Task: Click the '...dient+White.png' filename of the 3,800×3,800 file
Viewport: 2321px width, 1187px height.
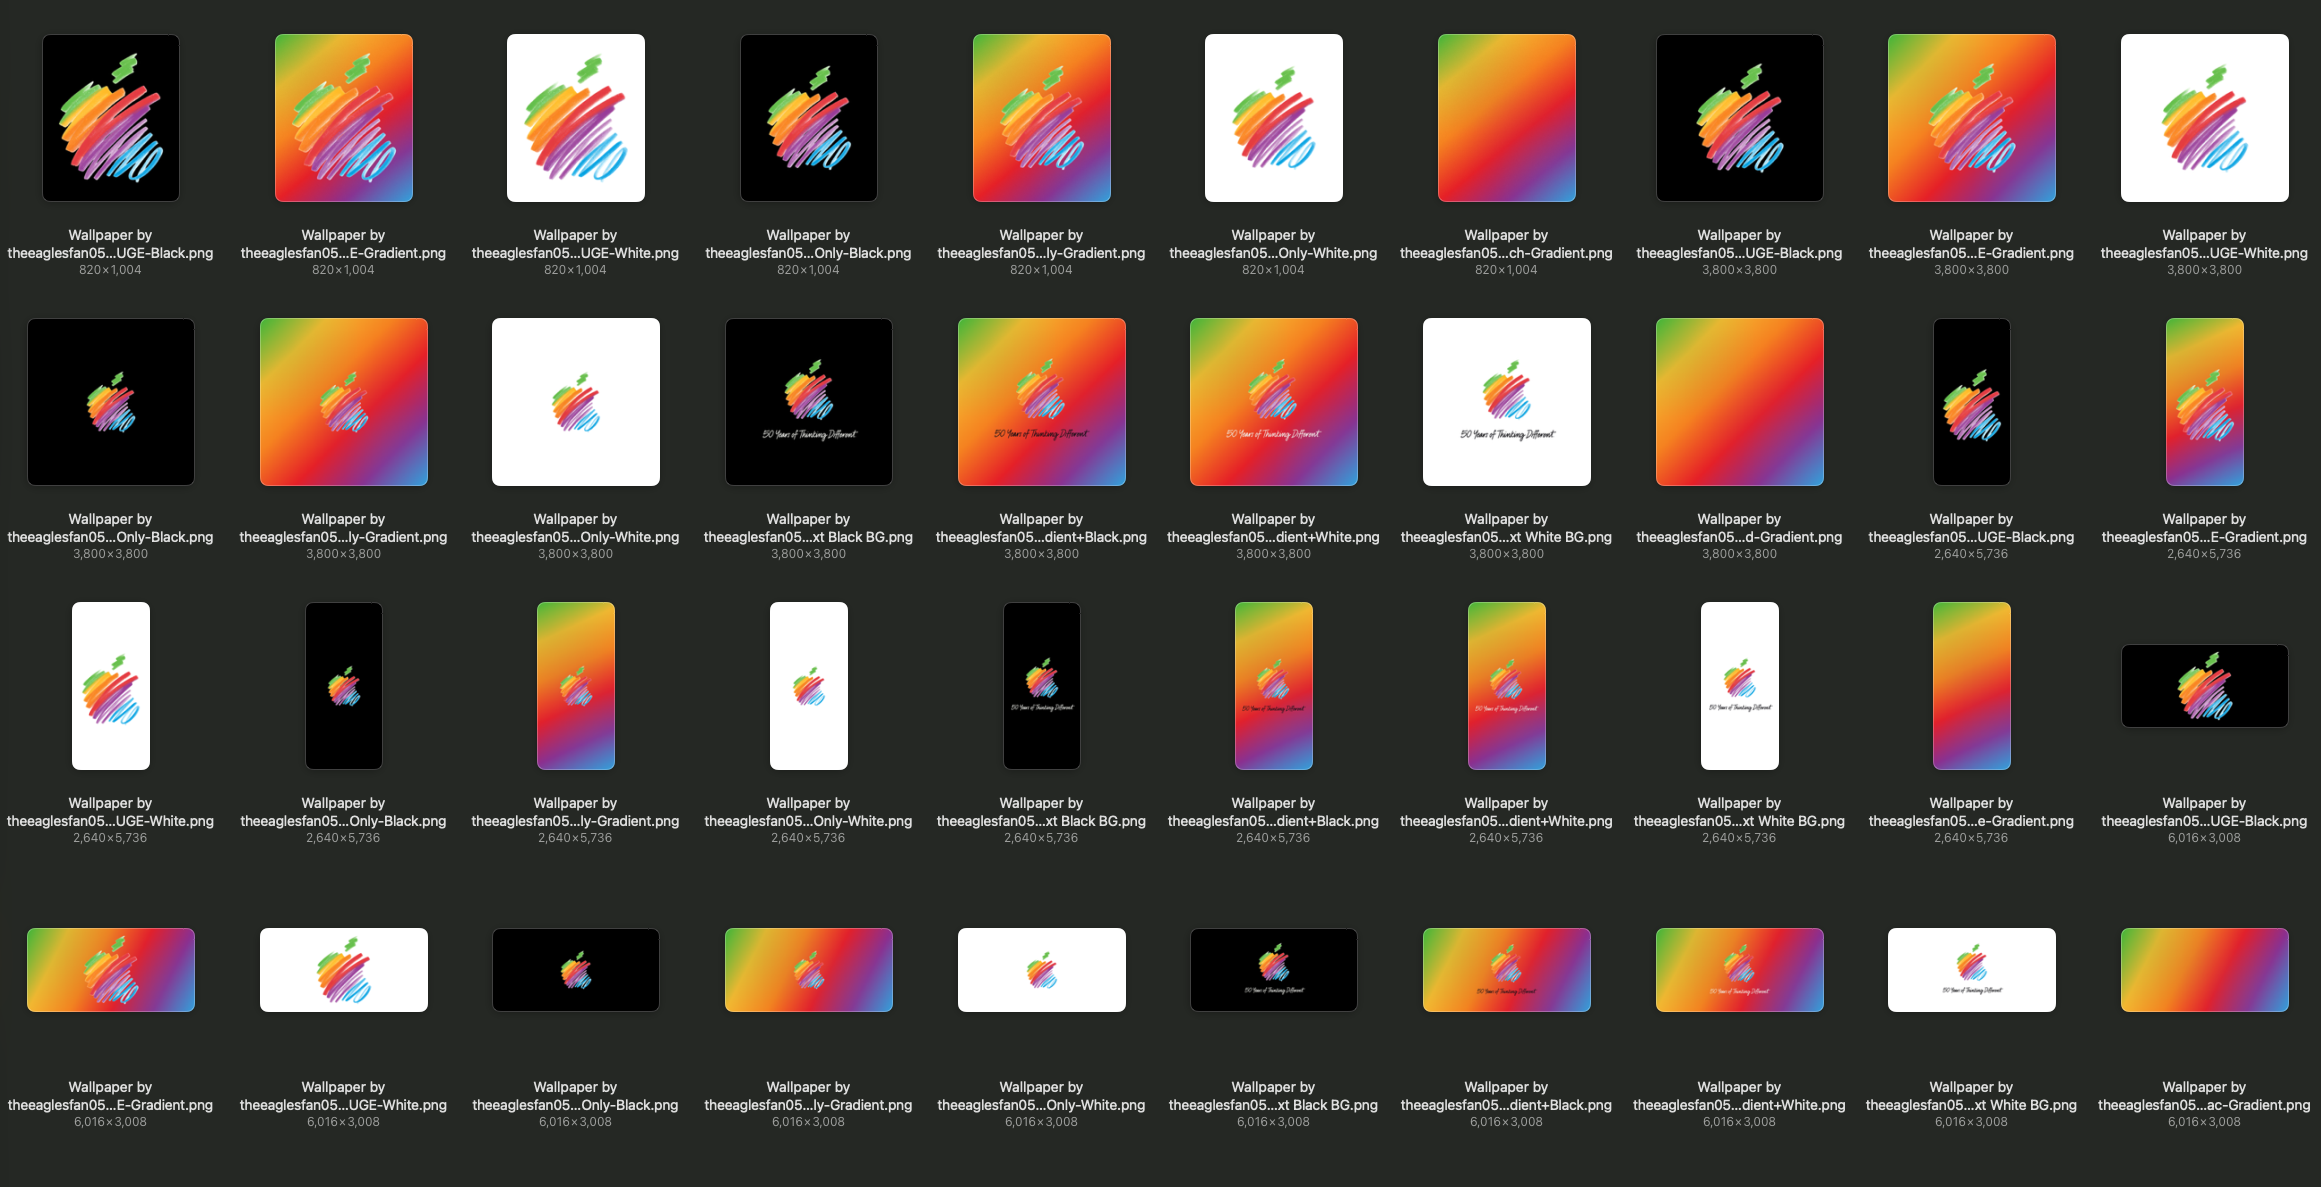Action: pos(1274,537)
